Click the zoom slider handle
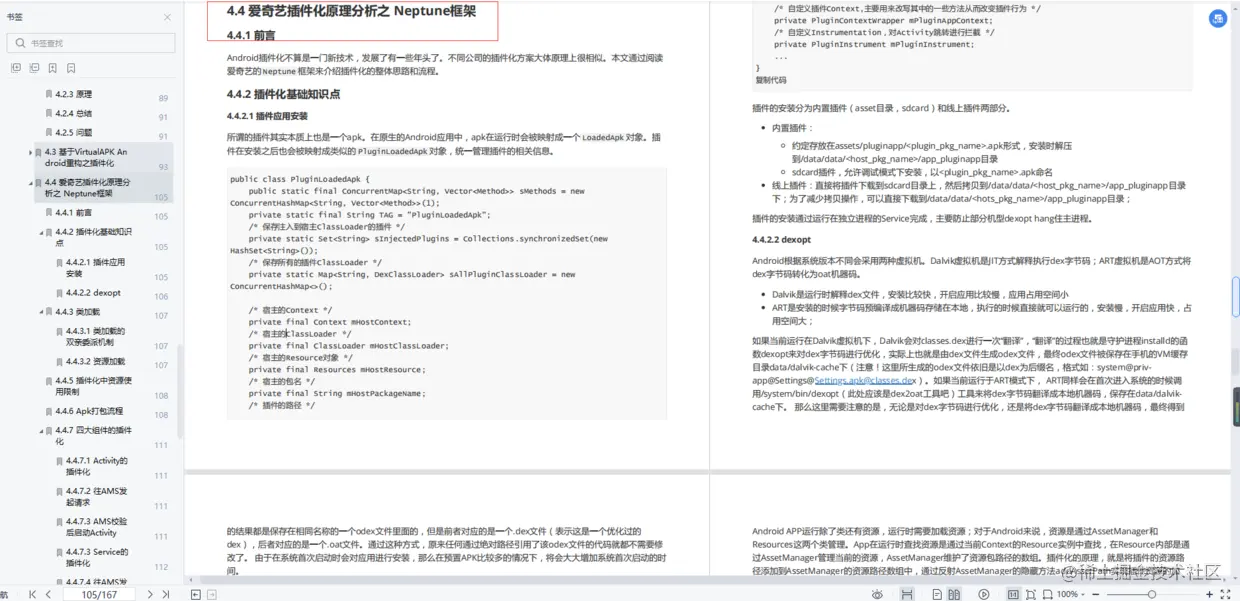The width and height of the screenshot is (1240, 601). click(1152, 594)
